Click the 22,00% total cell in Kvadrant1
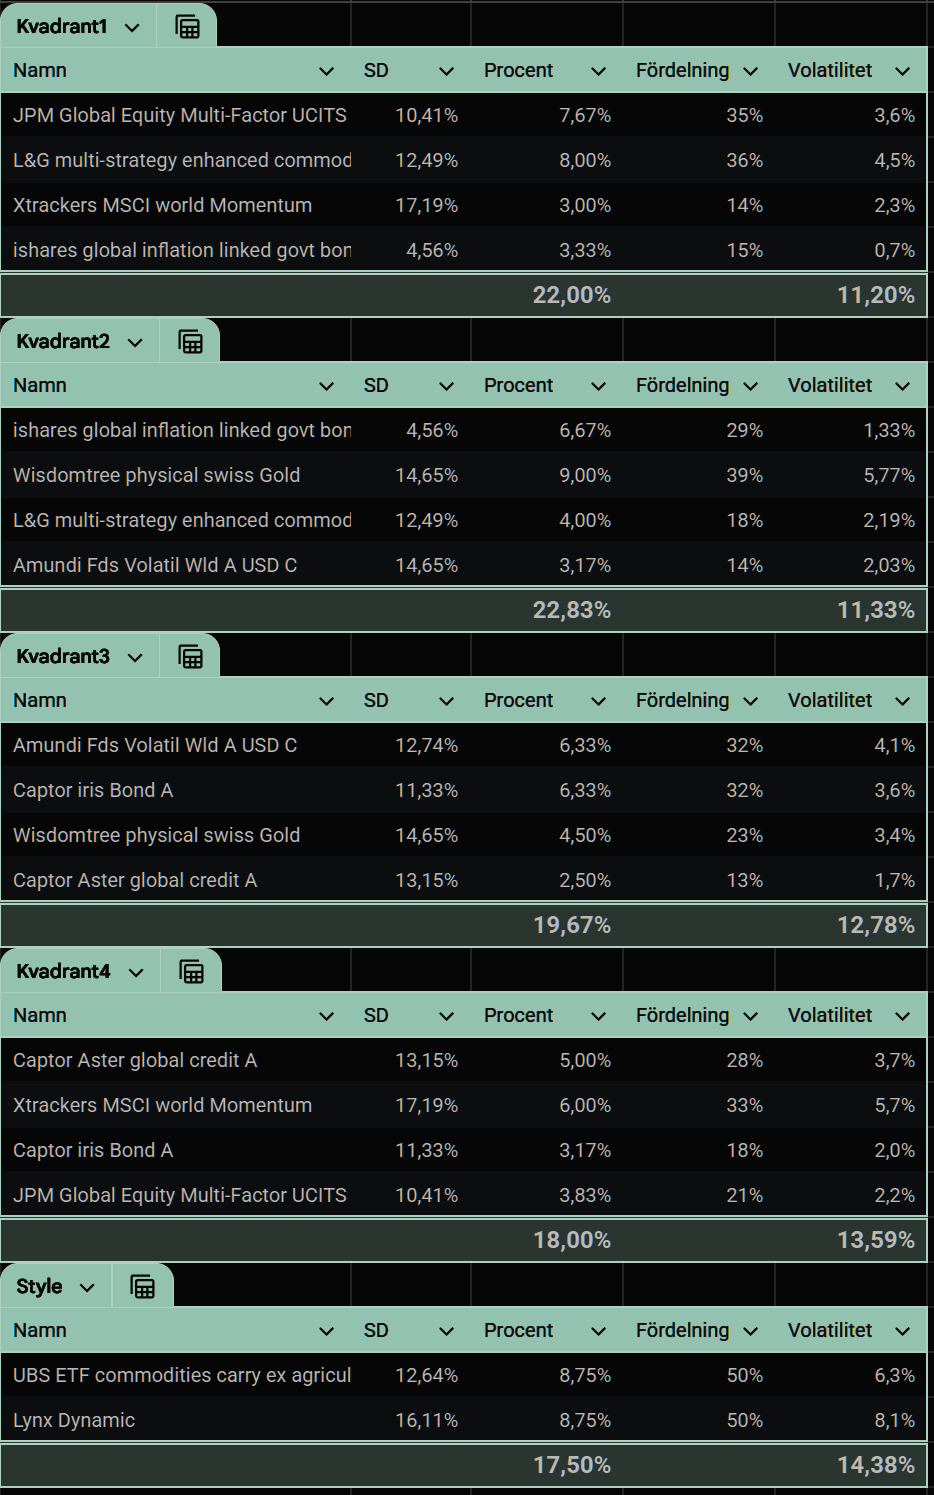Image resolution: width=934 pixels, height=1495 pixels. tap(571, 296)
